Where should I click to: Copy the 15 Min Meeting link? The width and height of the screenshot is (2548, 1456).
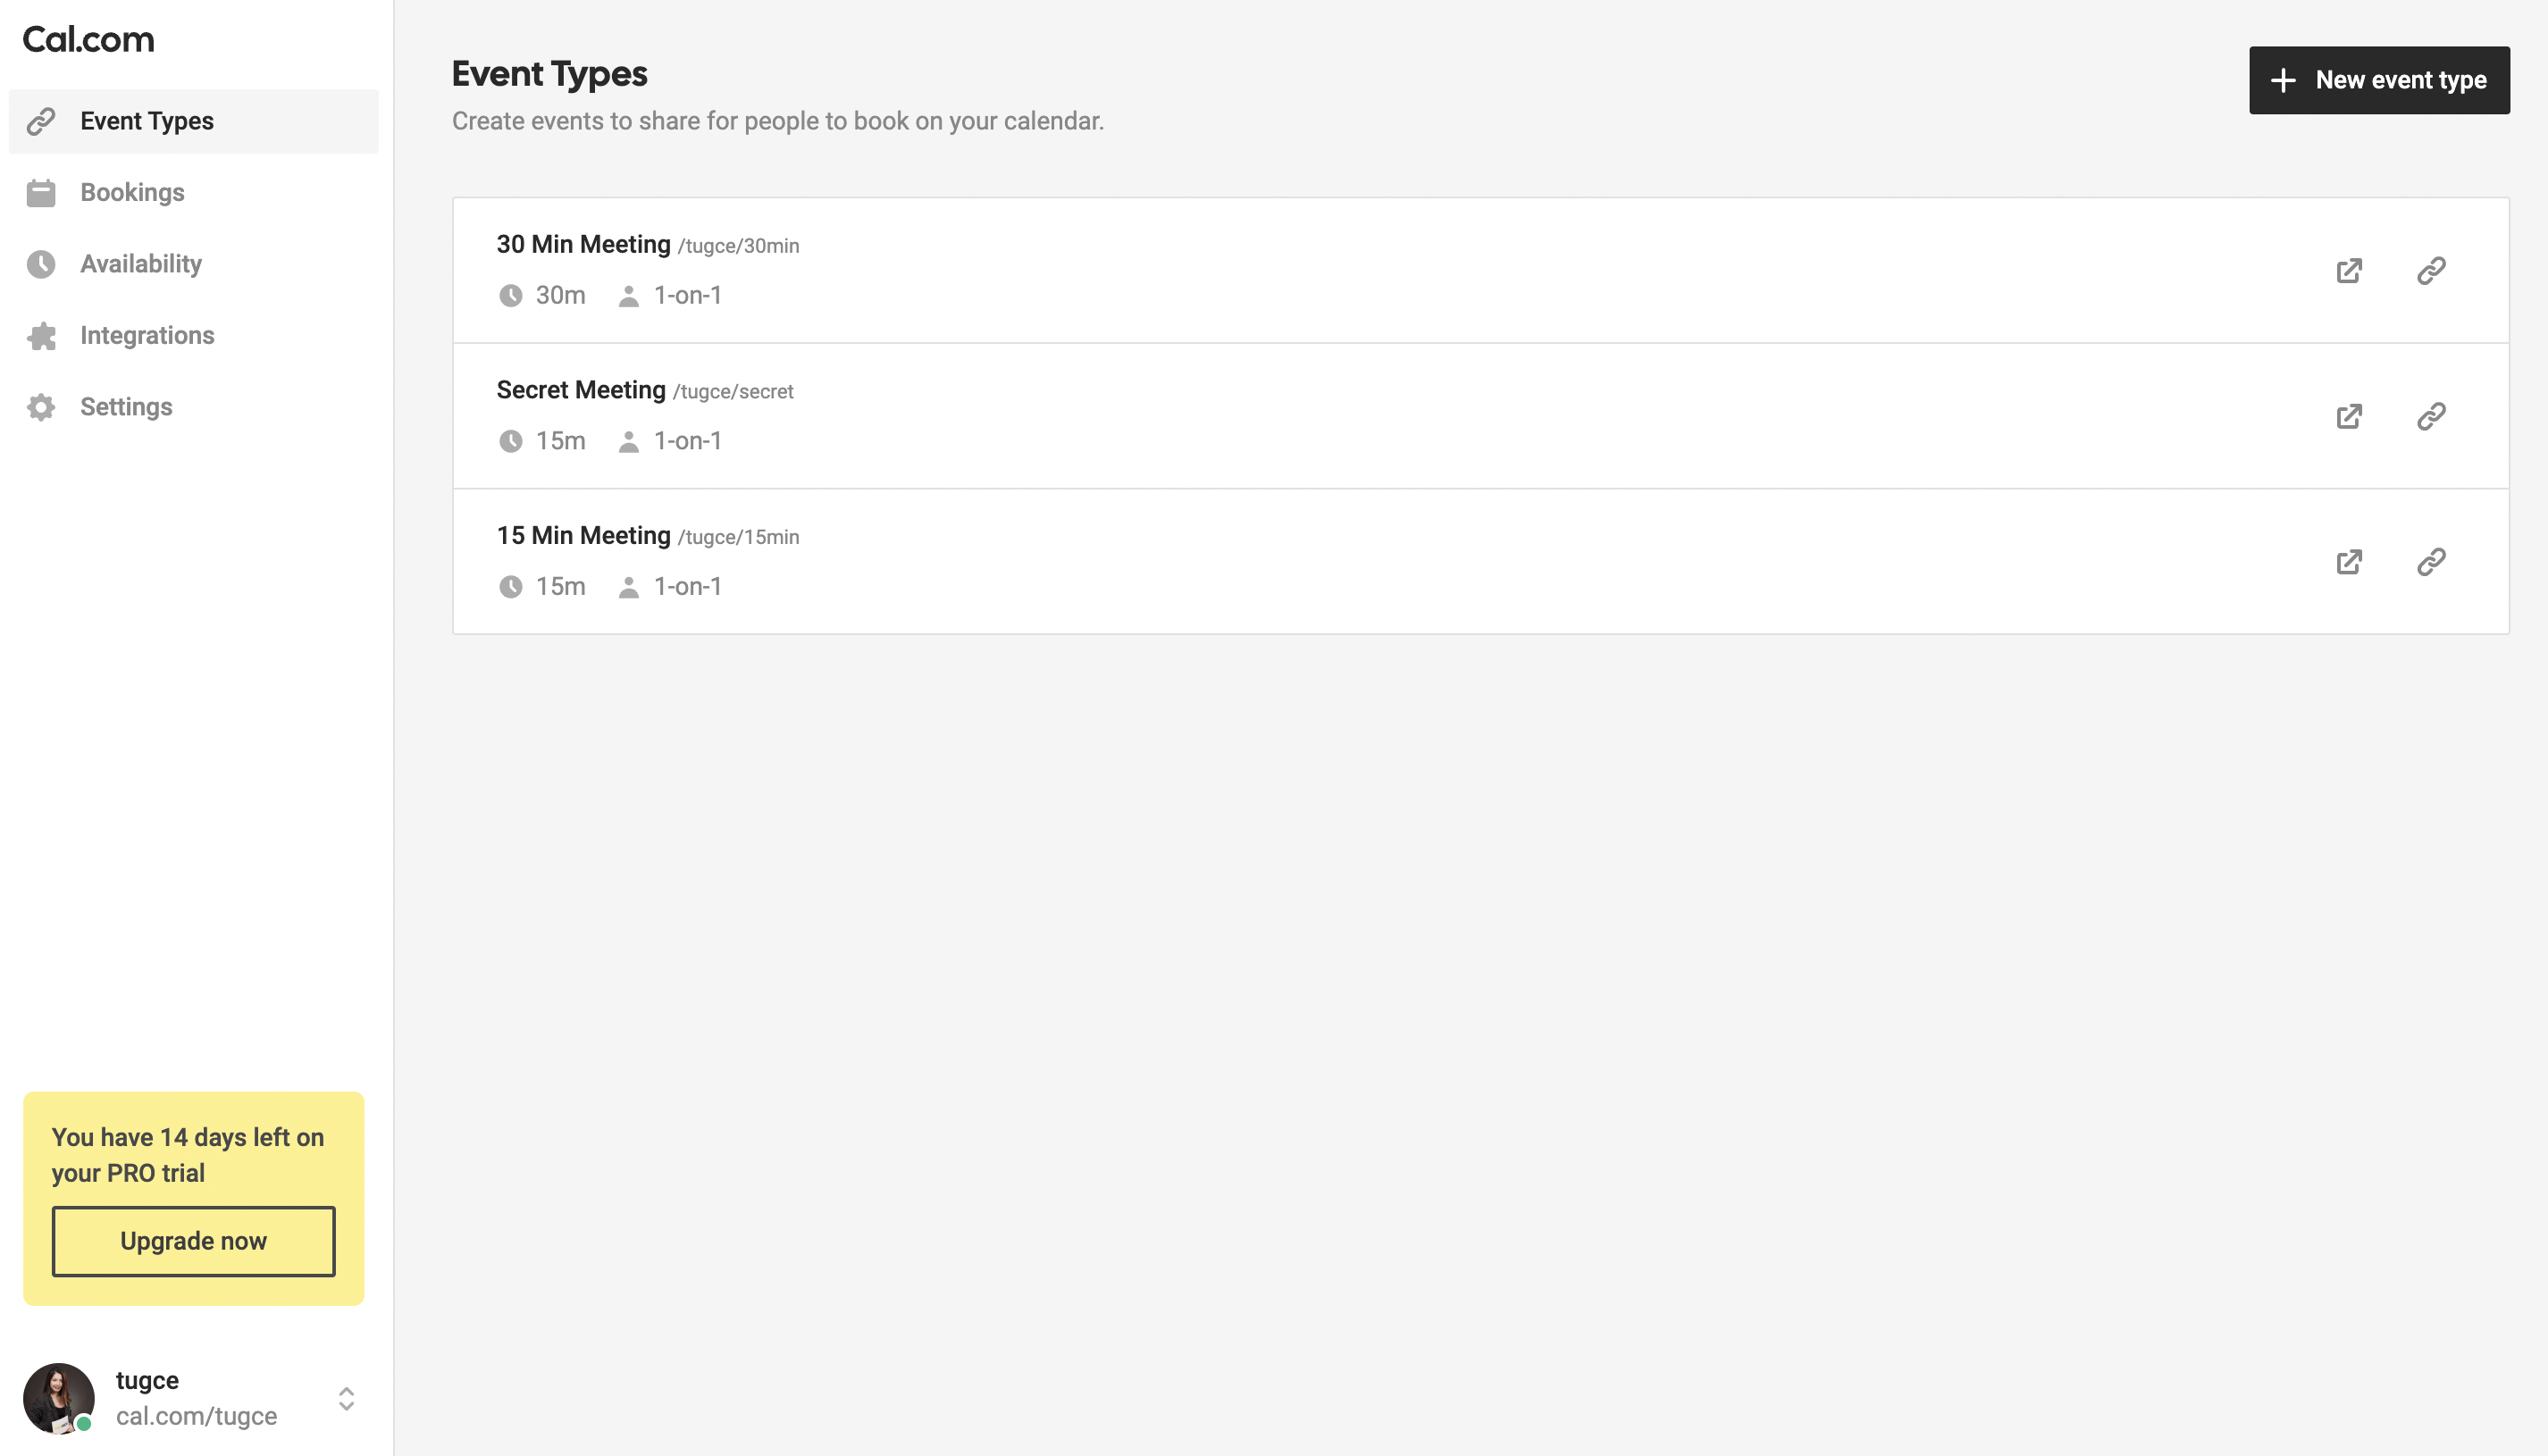[2431, 562]
